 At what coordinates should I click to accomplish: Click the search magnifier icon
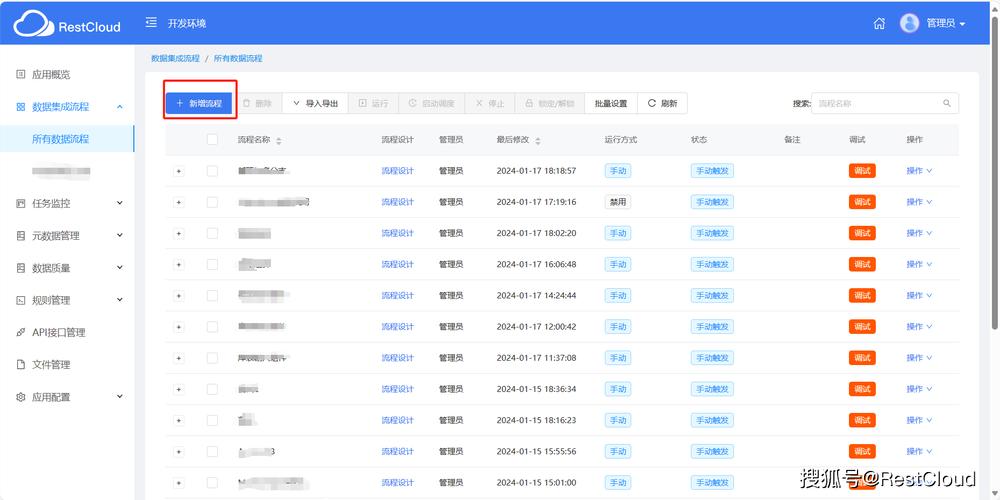(x=947, y=103)
